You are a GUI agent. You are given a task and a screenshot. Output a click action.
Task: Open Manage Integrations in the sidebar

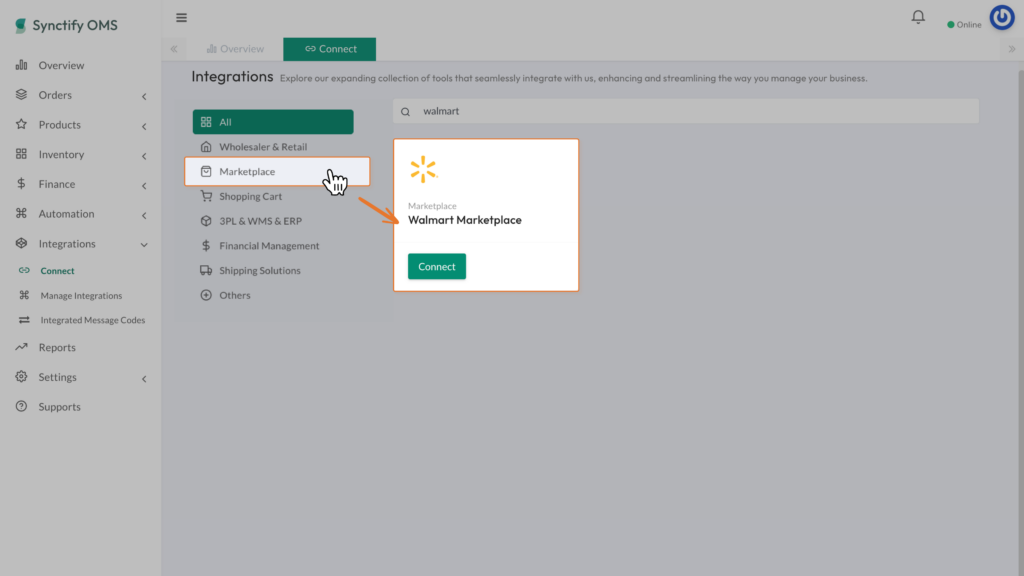pyautogui.click(x=81, y=295)
